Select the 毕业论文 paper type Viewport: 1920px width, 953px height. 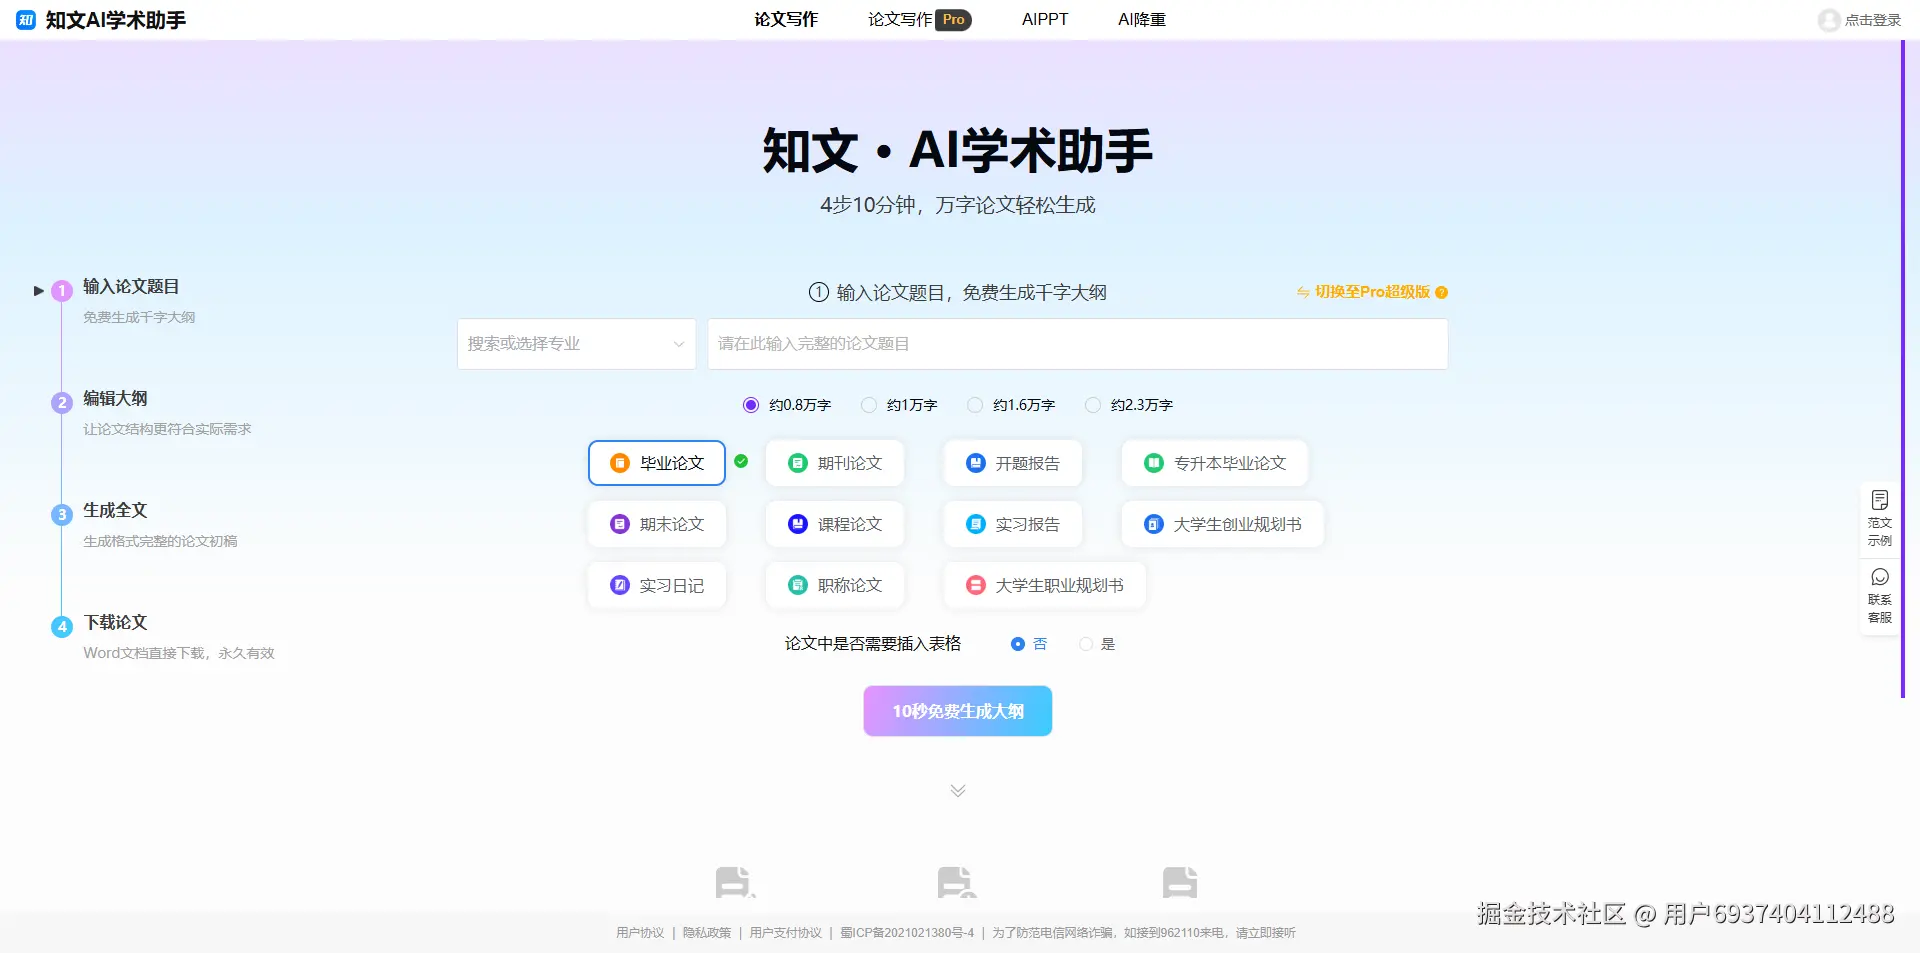[656, 463]
